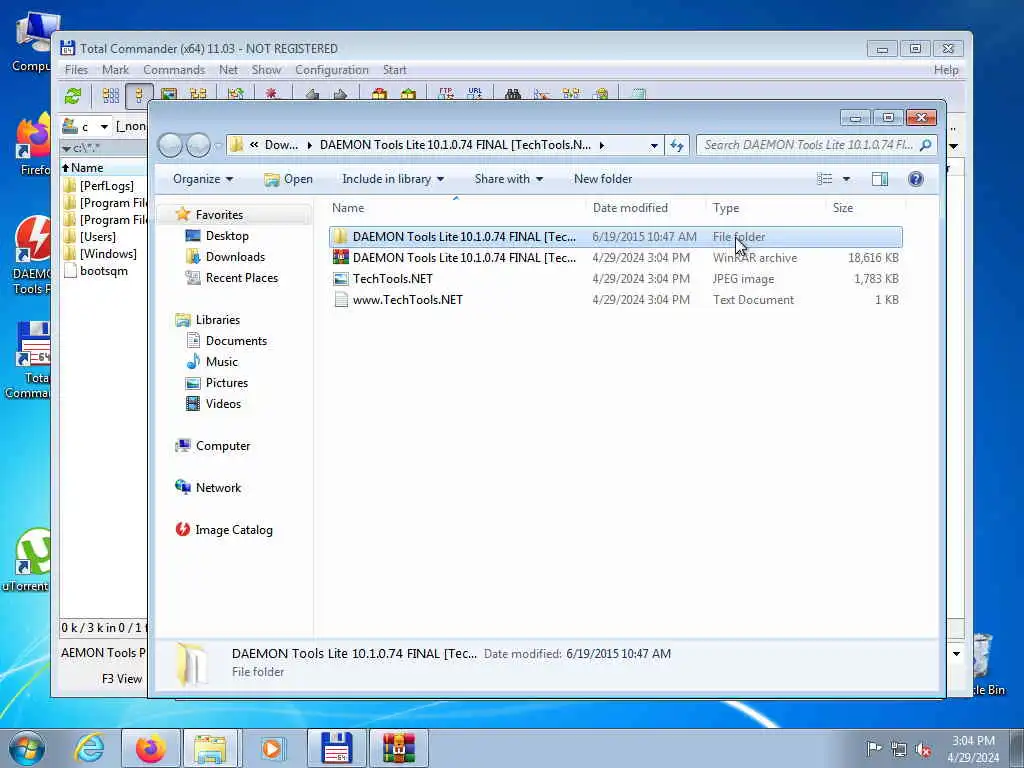Select the DAEMON Tools Lite WinRAR archive
1024x768 pixels.
(x=616, y=258)
